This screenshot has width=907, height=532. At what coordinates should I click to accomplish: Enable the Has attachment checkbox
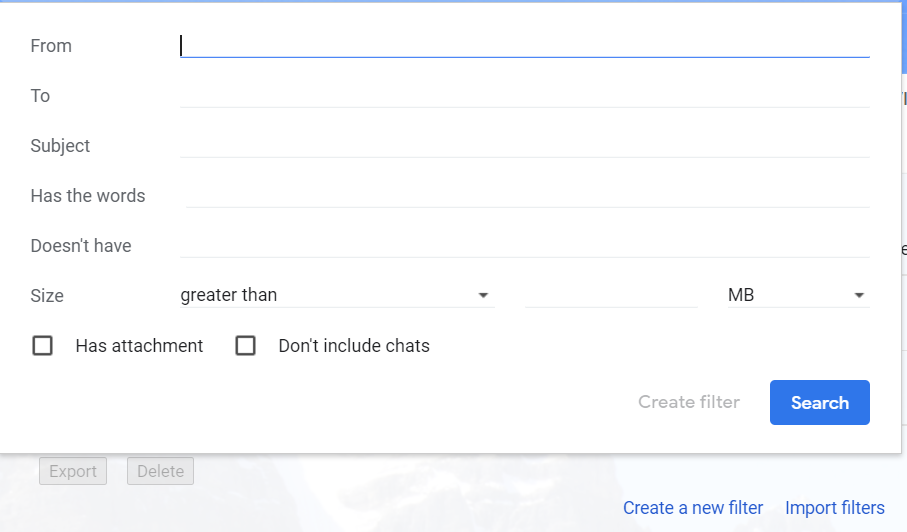click(x=42, y=346)
